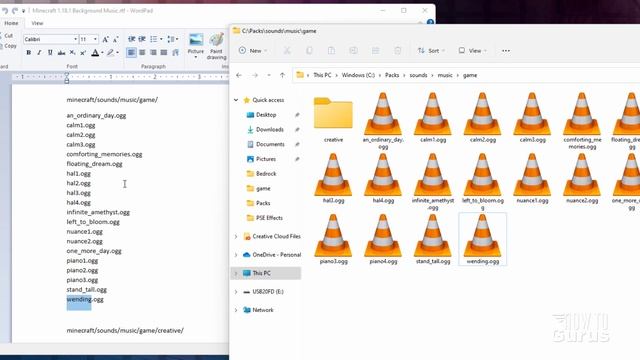The height and width of the screenshot is (360, 640).
Task: Open the font color dropdown arrow
Action: pyautogui.click(x=102, y=53)
